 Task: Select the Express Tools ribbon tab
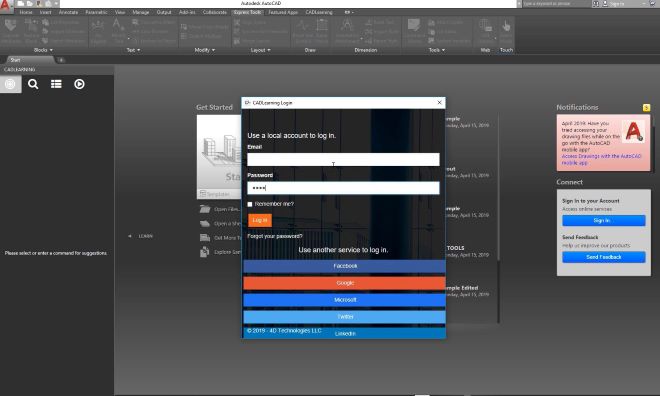click(248, 13)
